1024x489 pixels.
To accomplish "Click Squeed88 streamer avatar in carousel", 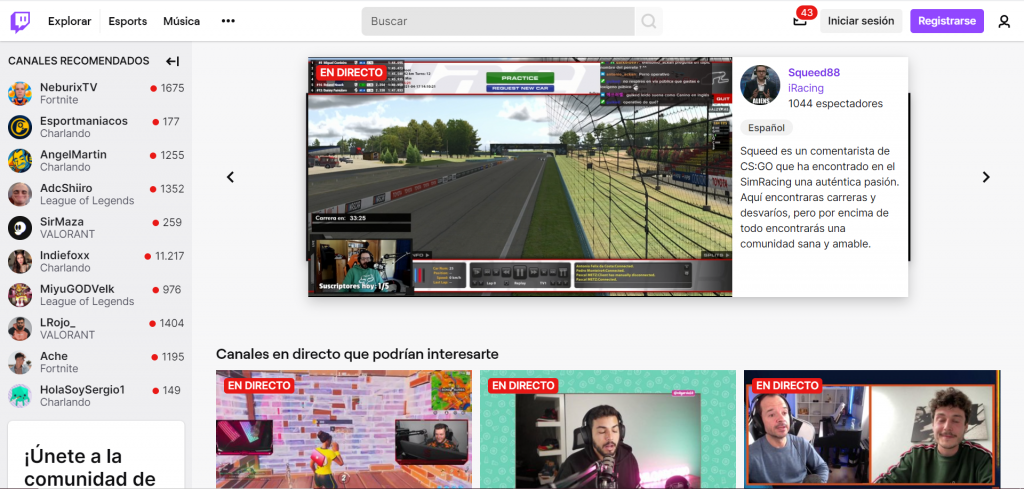I will coord(760,85).
